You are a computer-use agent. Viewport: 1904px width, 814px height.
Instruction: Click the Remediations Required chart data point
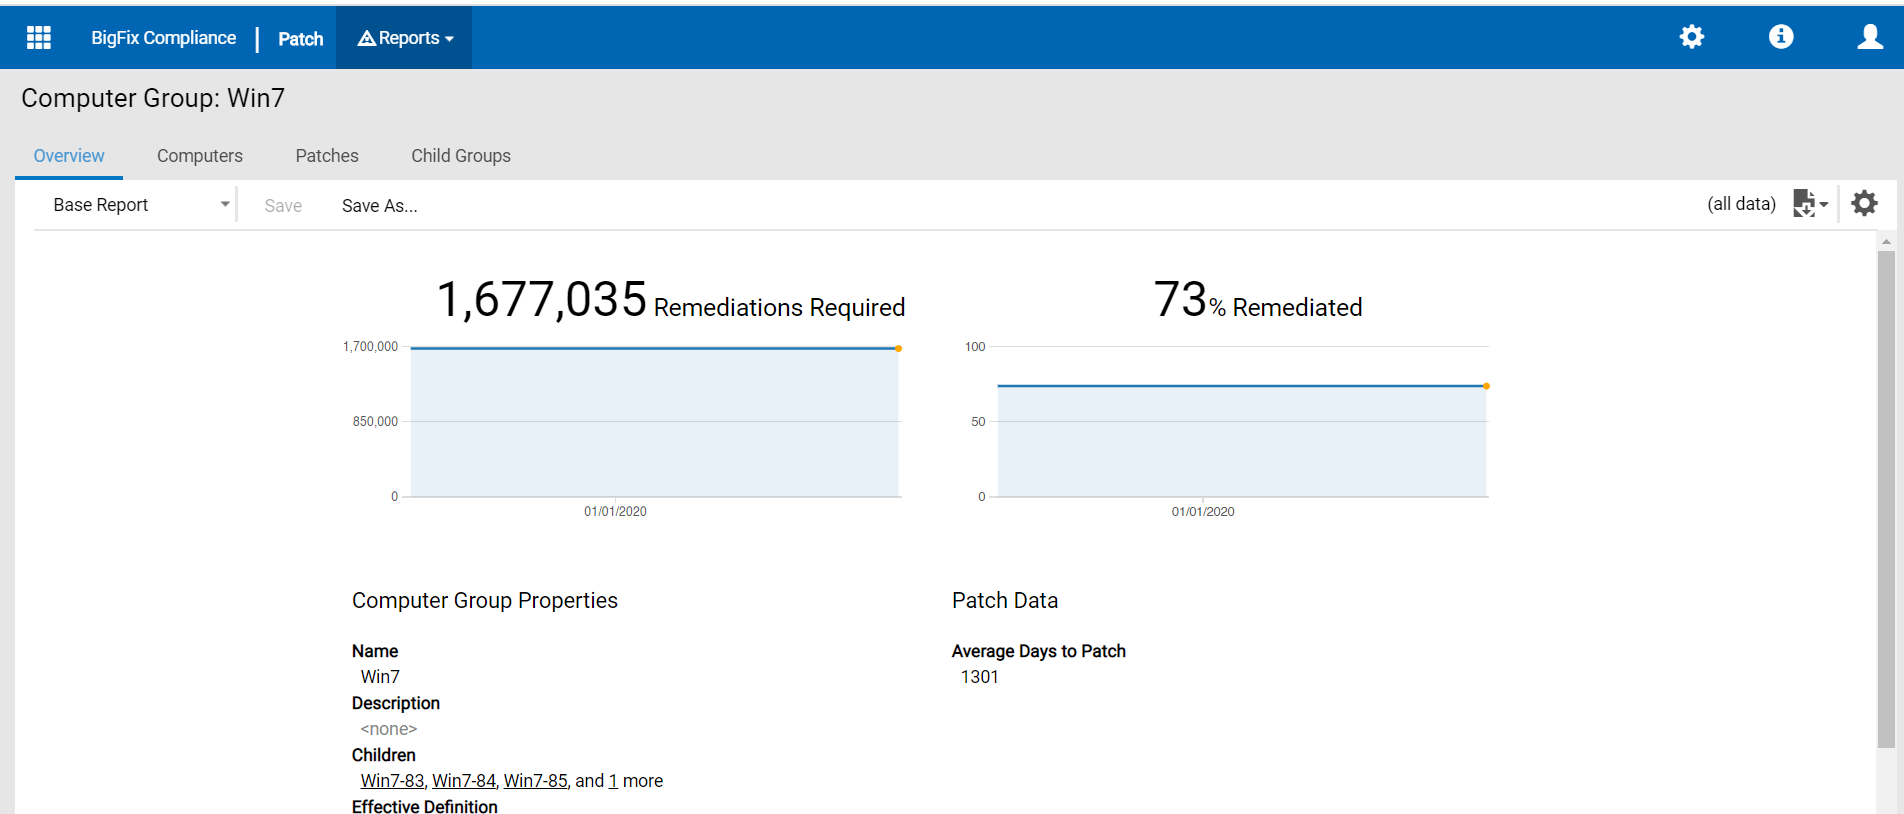tap(898, 349)
